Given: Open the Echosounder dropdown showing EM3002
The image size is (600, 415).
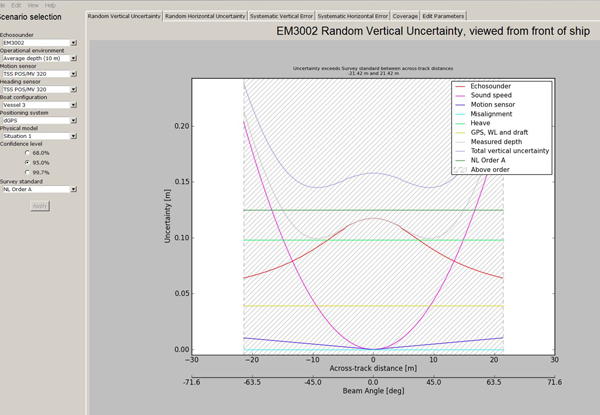Looking at the screenshot, I should point(39,43).
